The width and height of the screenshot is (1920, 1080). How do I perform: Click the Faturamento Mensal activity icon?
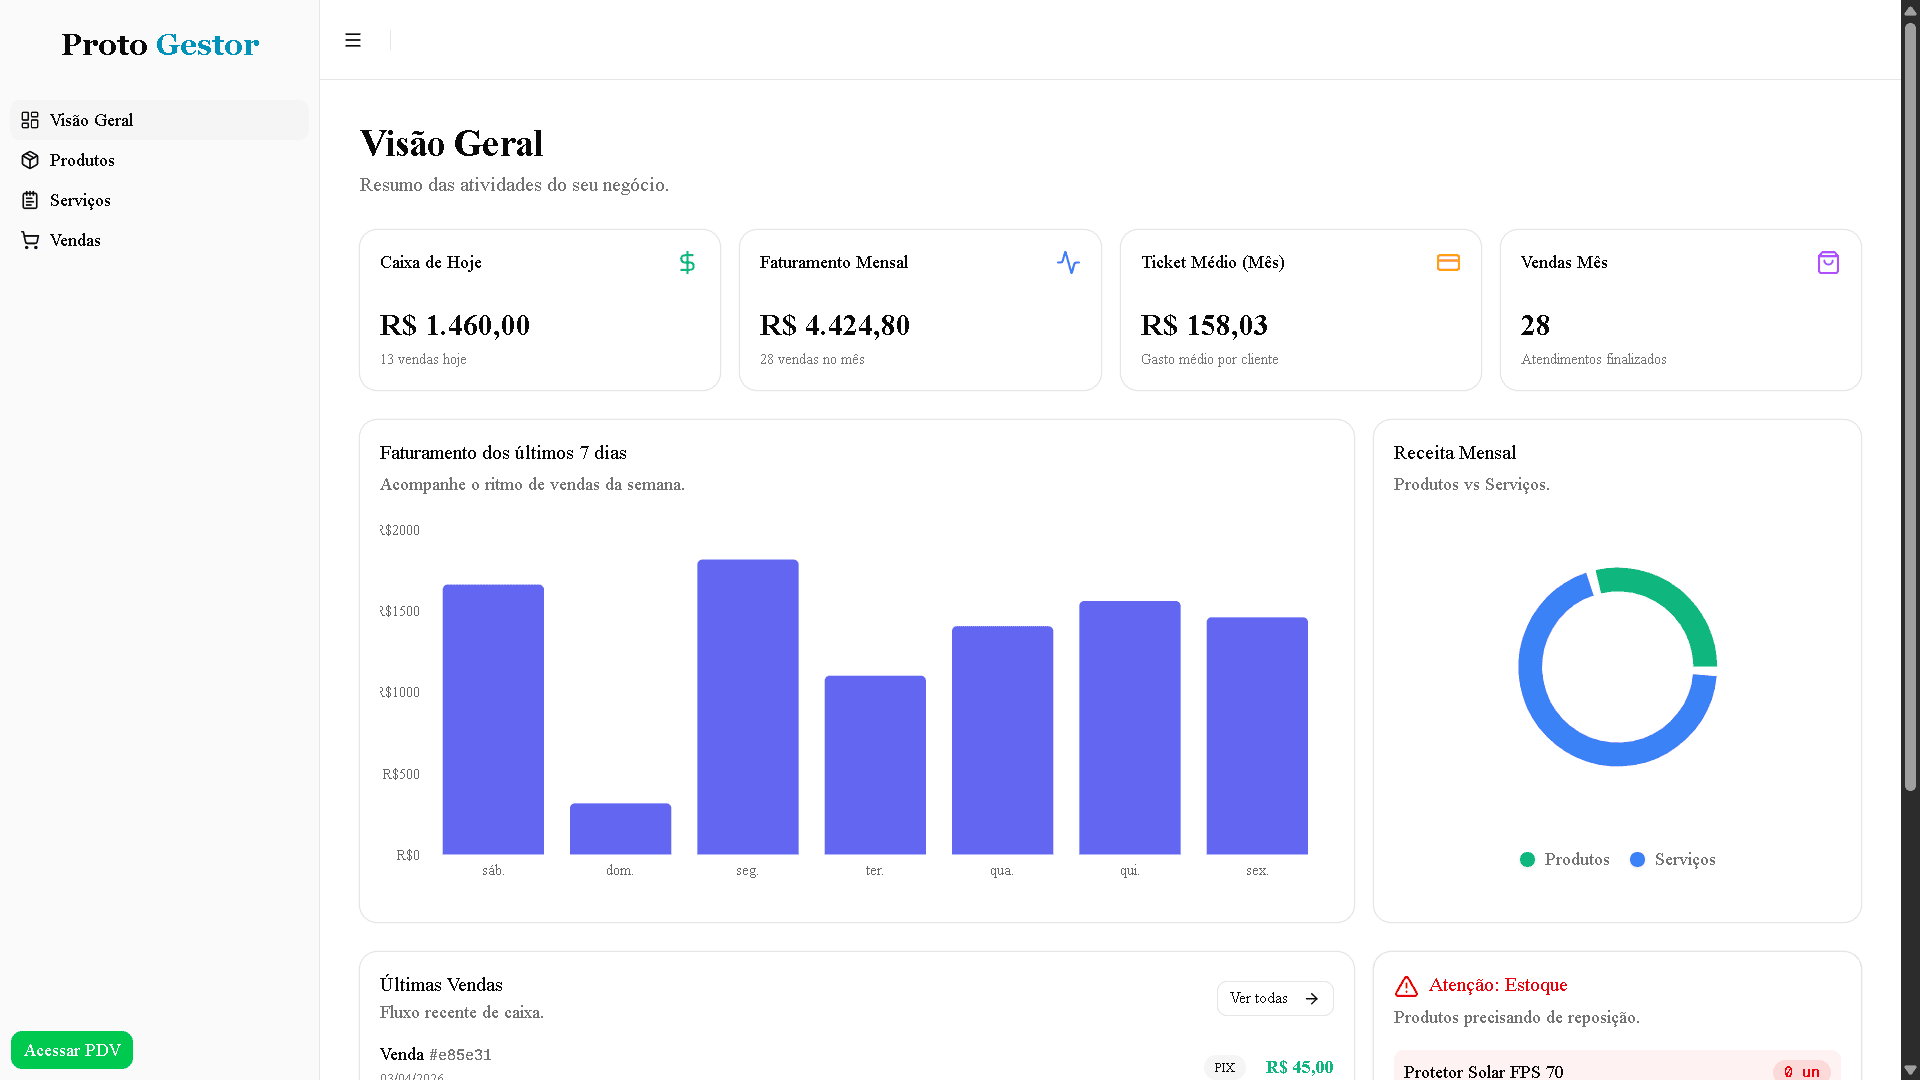(x=1068, y=262)
